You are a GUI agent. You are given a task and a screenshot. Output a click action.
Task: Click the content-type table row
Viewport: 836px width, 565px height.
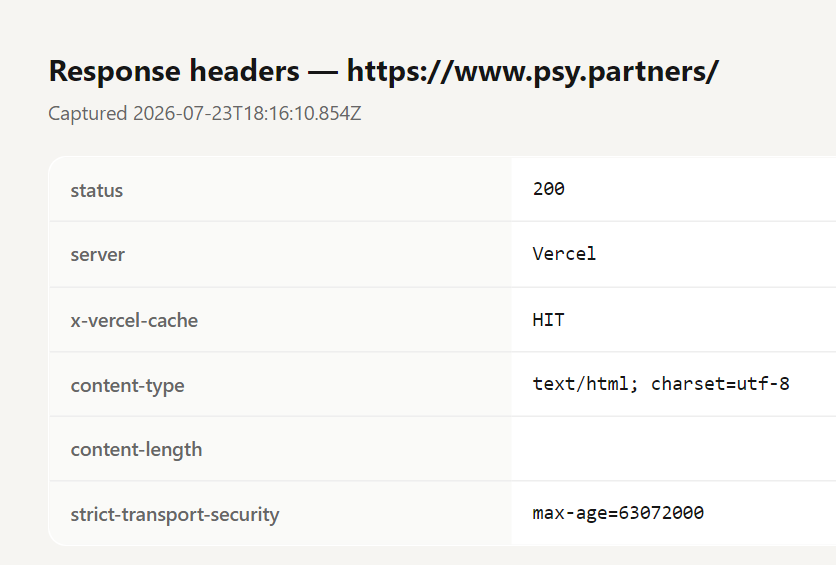(443, 384)
